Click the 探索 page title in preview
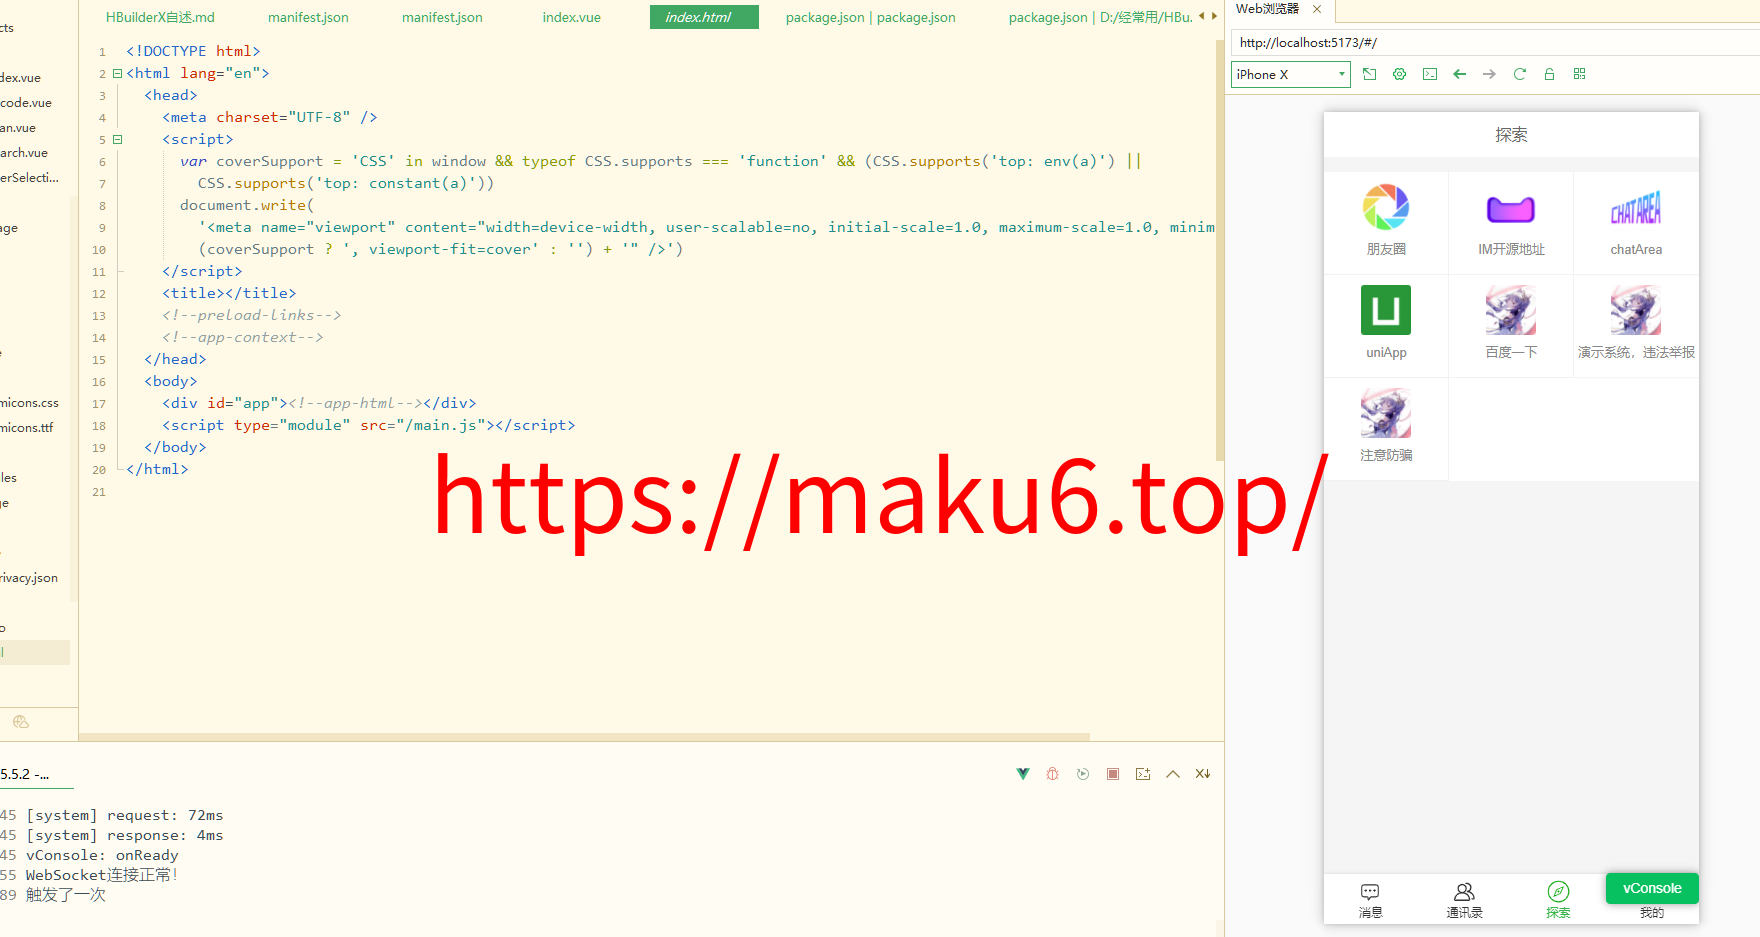This screenshot has height=937, width=1760. [1511, 135]
